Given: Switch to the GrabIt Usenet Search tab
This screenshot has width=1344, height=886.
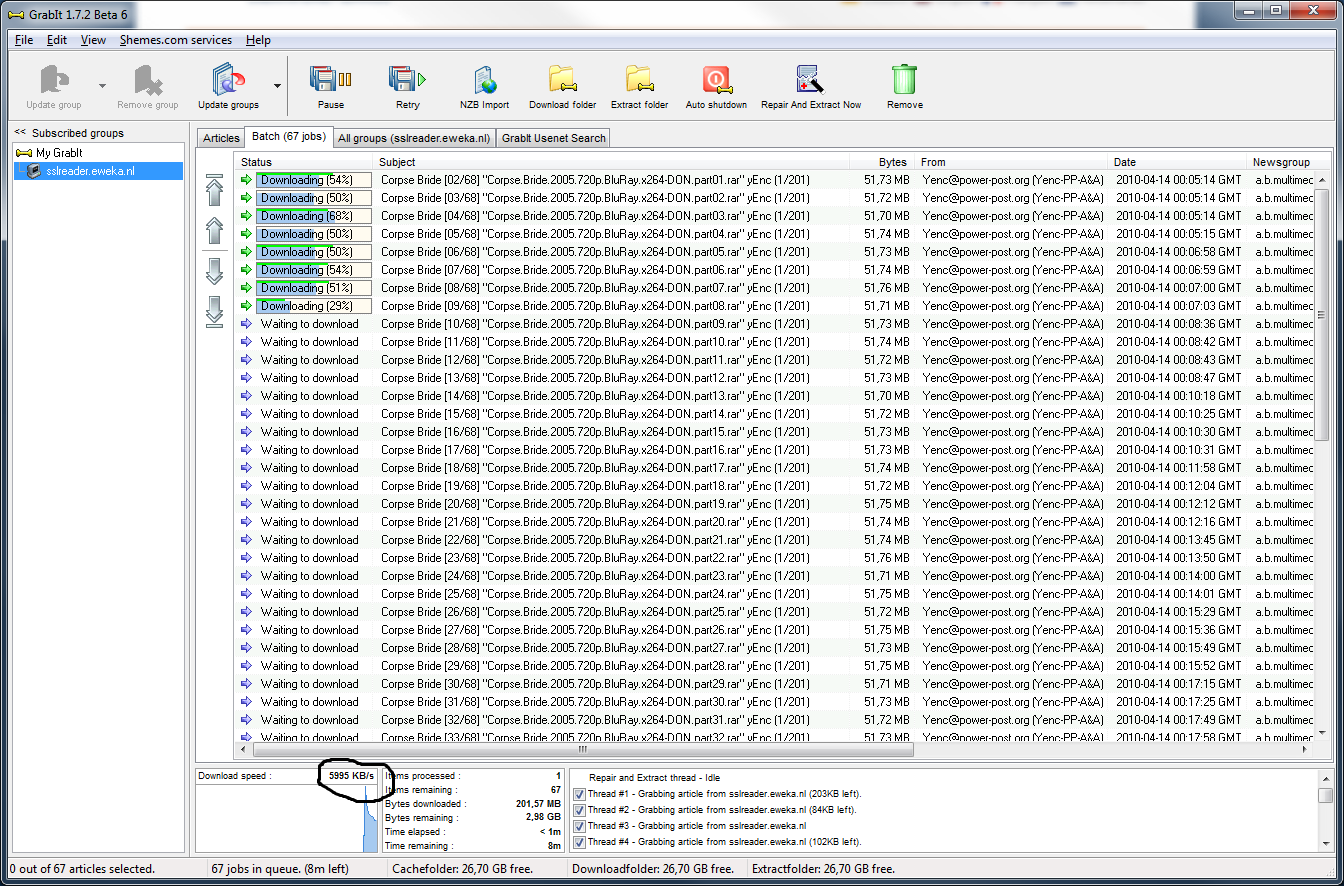Looking at the screenshot, I should [x=554, y=138].
